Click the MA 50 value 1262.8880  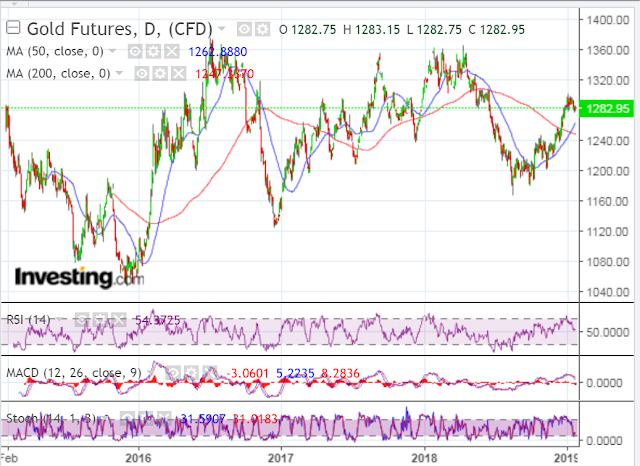218,52
